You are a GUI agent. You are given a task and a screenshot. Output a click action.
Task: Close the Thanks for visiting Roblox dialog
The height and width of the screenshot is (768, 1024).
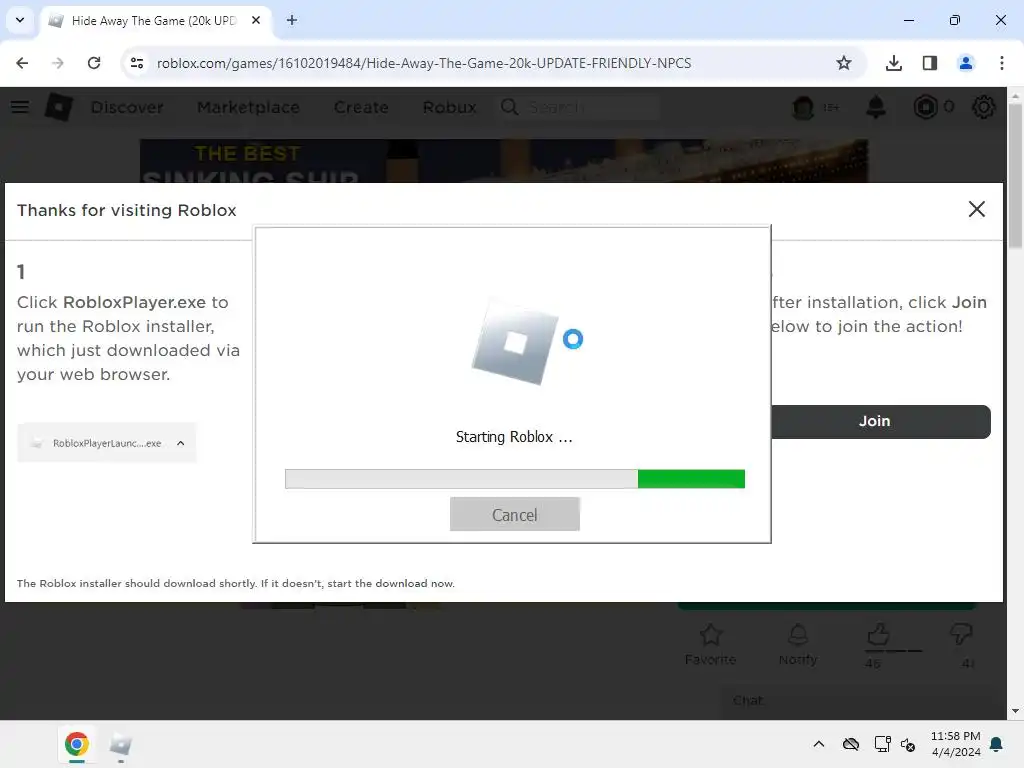(x=976, y=209)
